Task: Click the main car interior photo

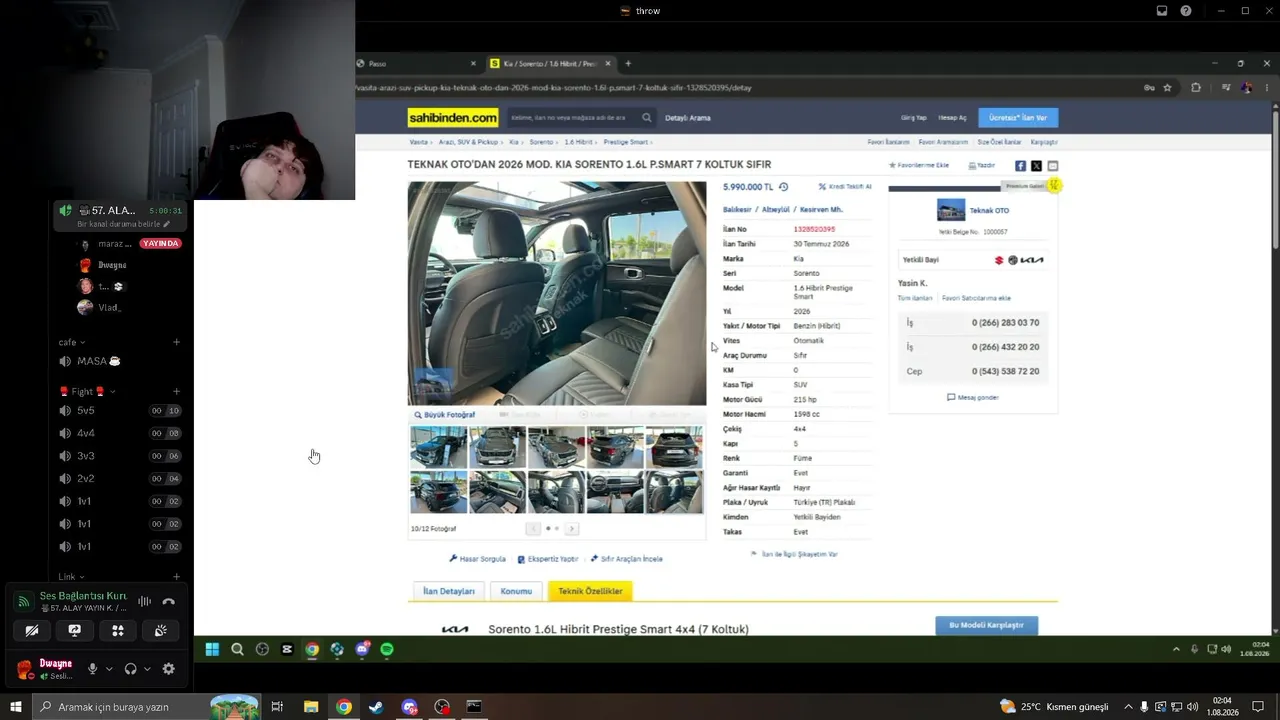Action: pyautogui.click(x=557, y=293)
